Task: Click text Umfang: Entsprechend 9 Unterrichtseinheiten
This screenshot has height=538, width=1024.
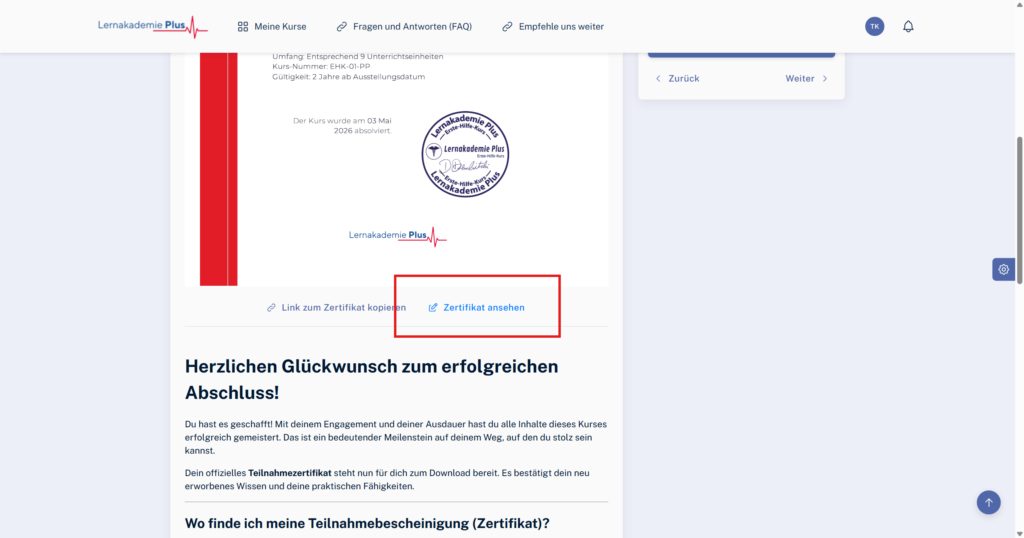Action: pos(358,57)
